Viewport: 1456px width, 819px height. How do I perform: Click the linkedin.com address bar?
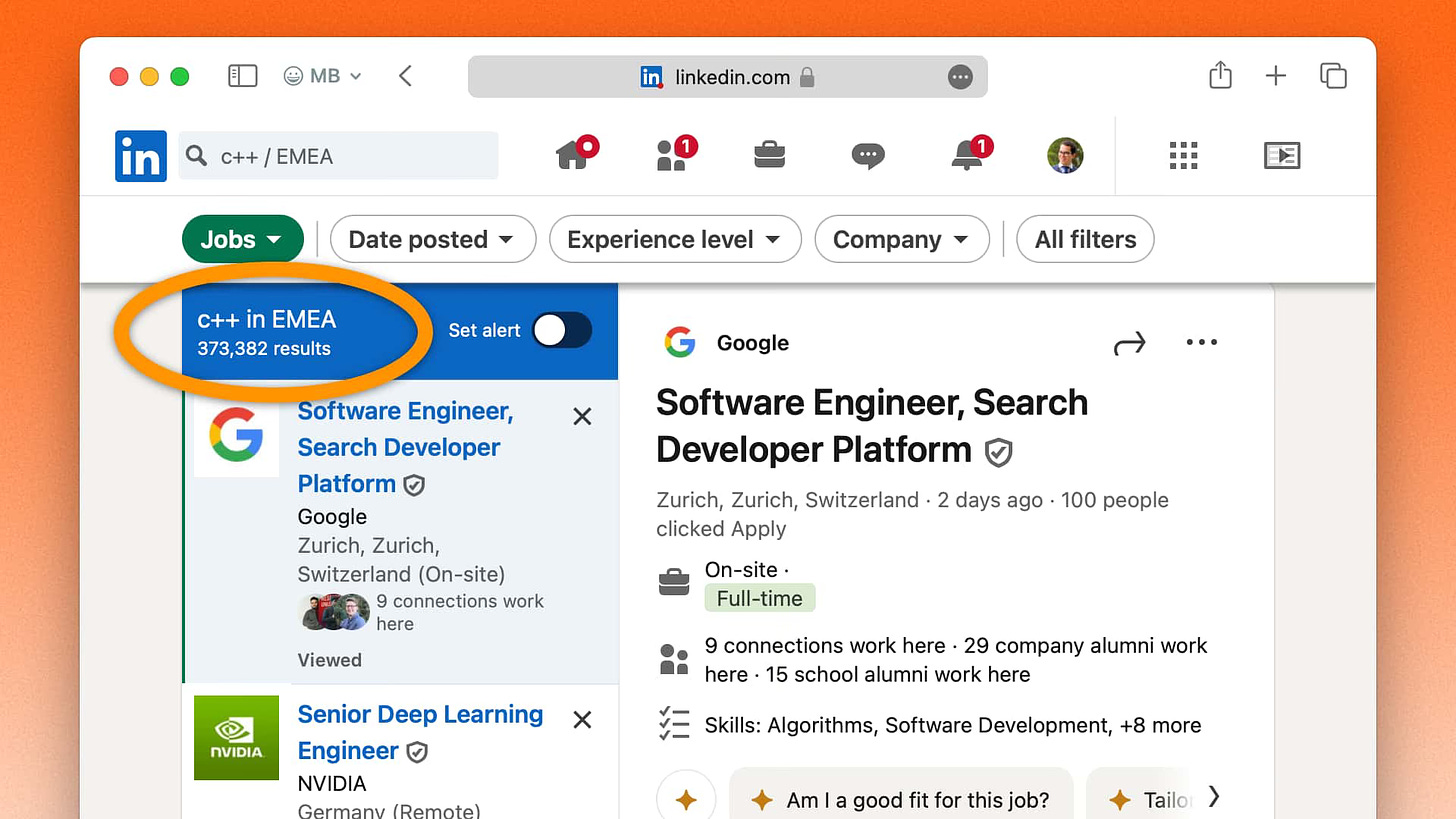pos(728,77)
